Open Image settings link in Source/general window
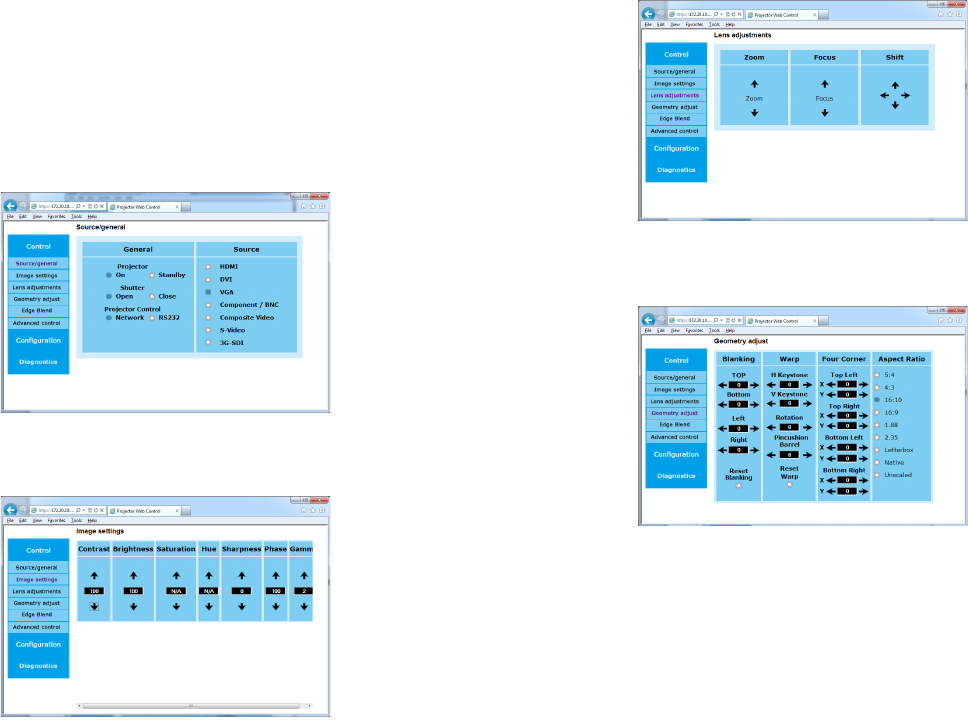The height and width of the screenshot is (726, 968). click(x=37, y=276)
